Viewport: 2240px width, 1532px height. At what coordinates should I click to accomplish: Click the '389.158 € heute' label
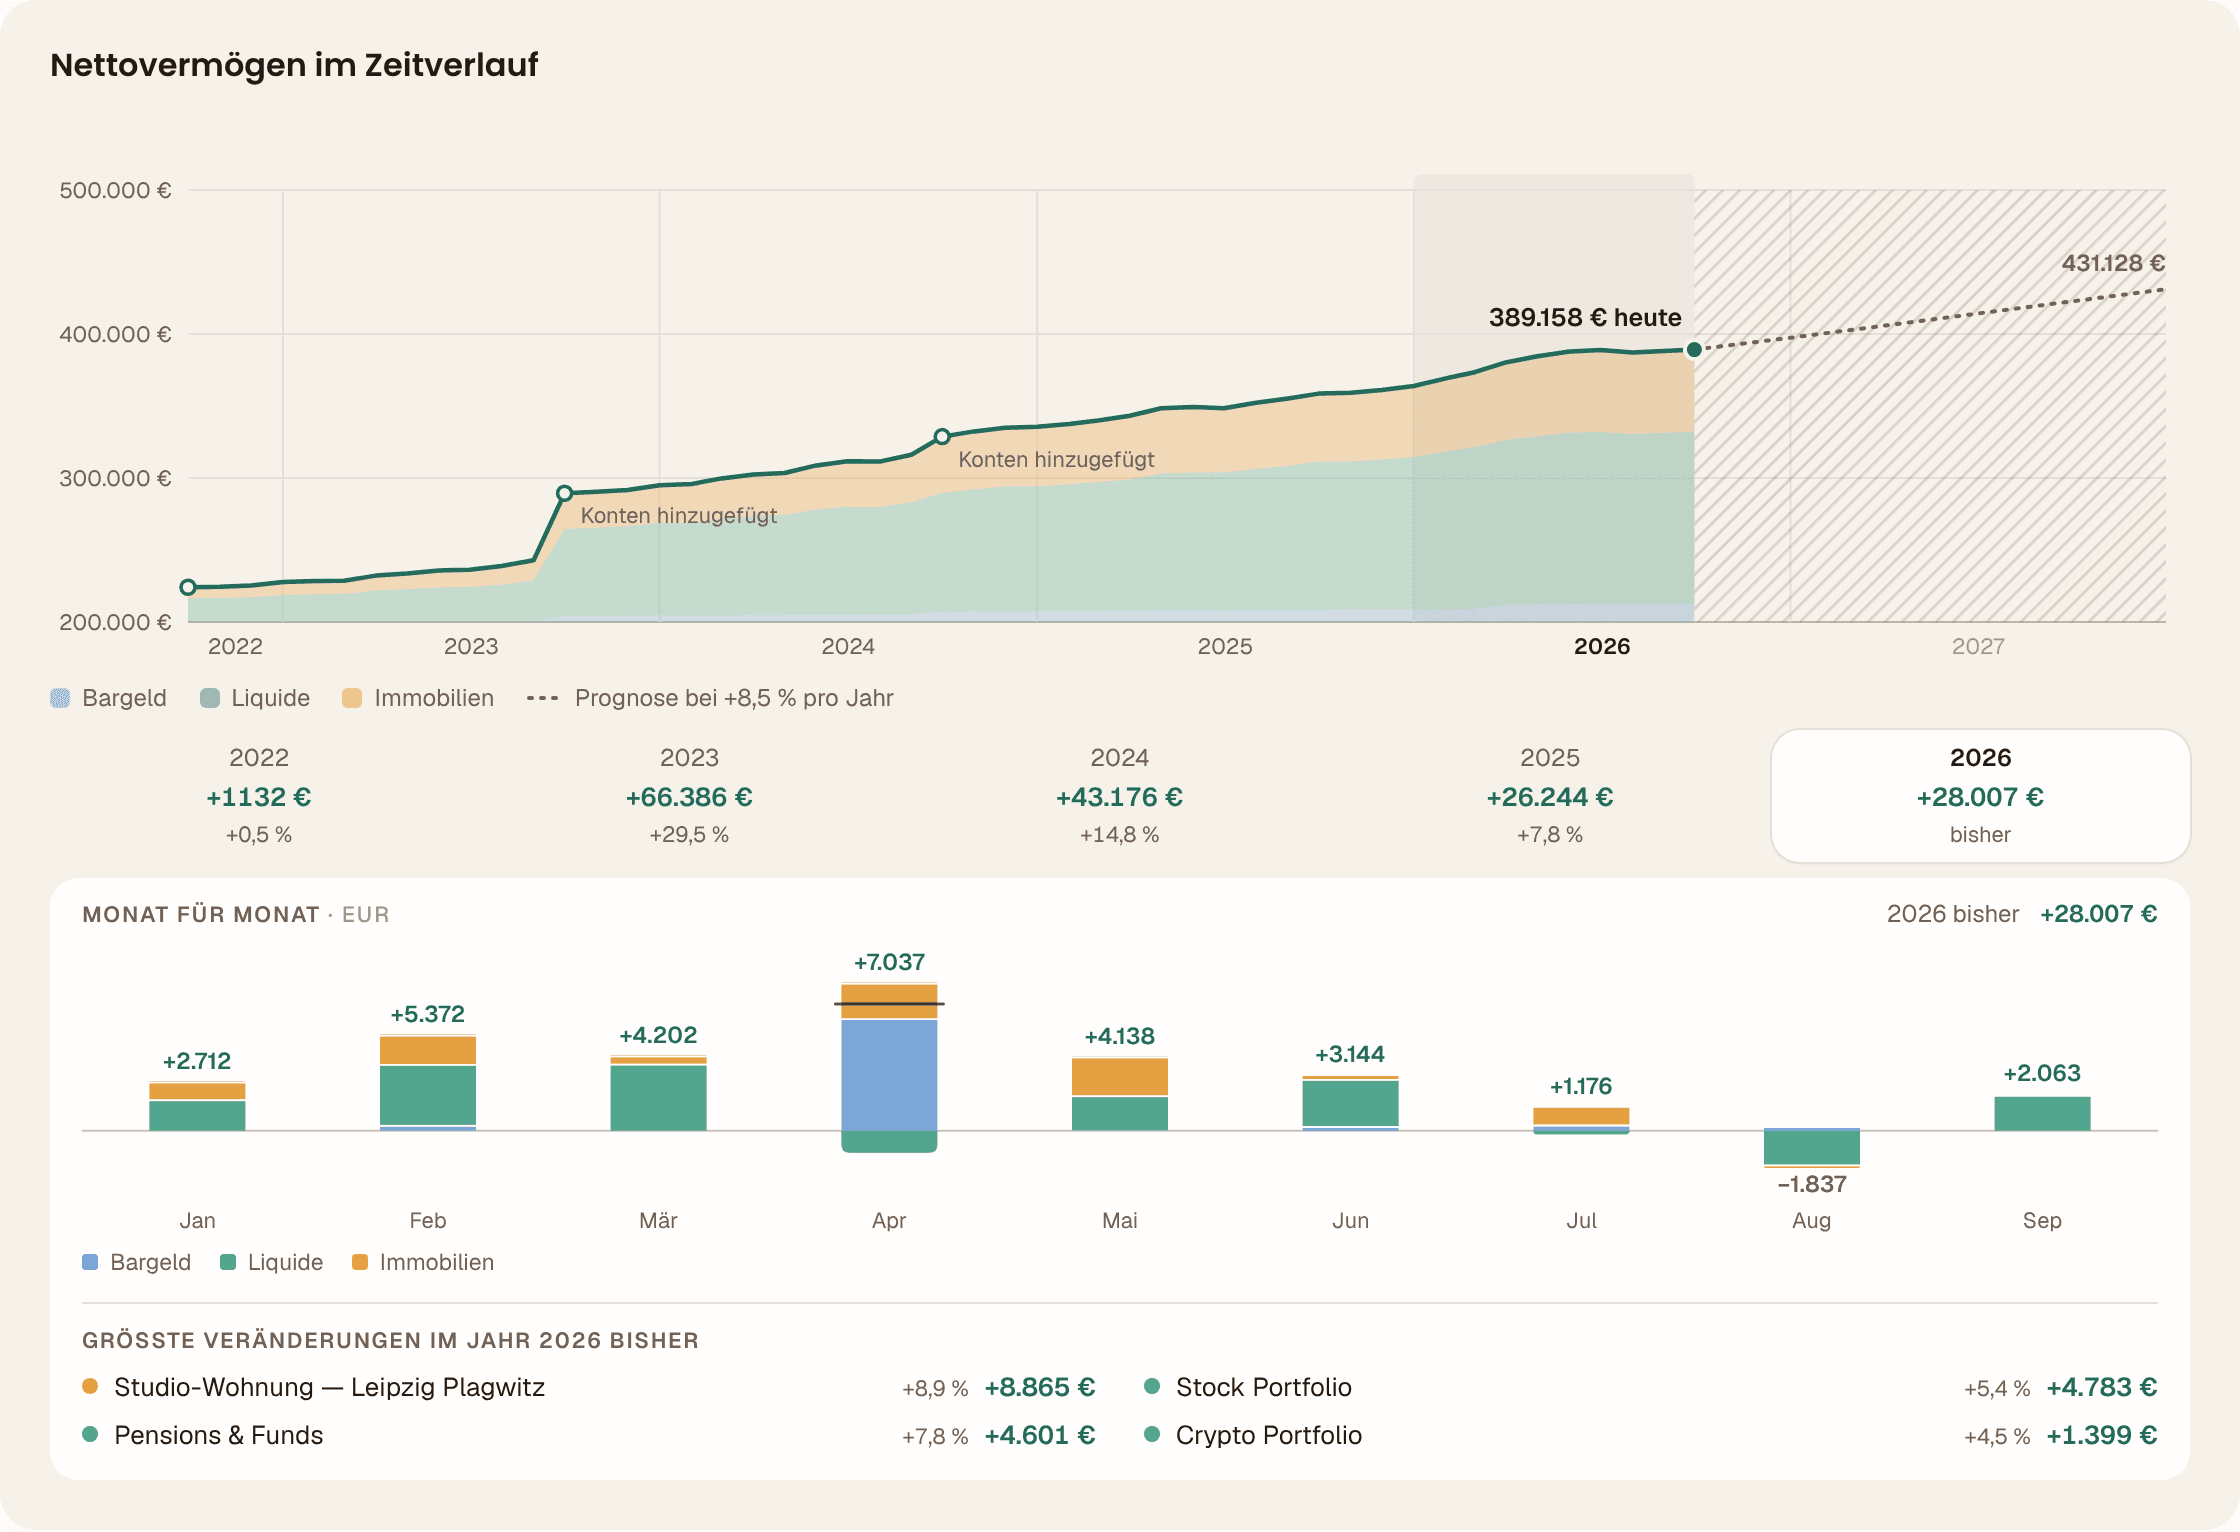click(x=1585, y=317)
